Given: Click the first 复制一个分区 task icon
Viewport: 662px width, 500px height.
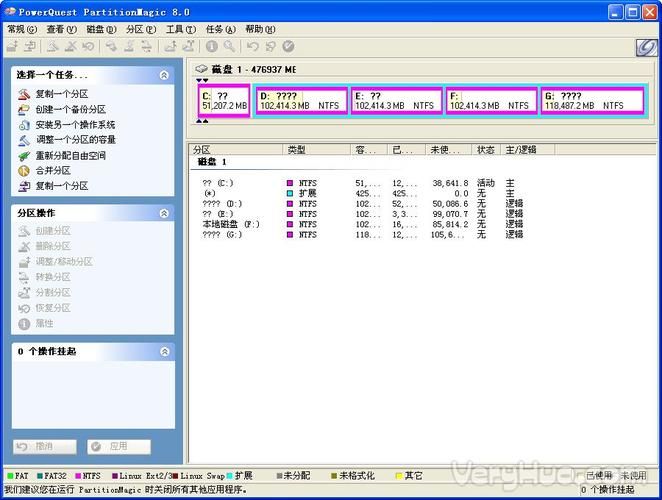Looking at the screenshot, I should 24,94.
